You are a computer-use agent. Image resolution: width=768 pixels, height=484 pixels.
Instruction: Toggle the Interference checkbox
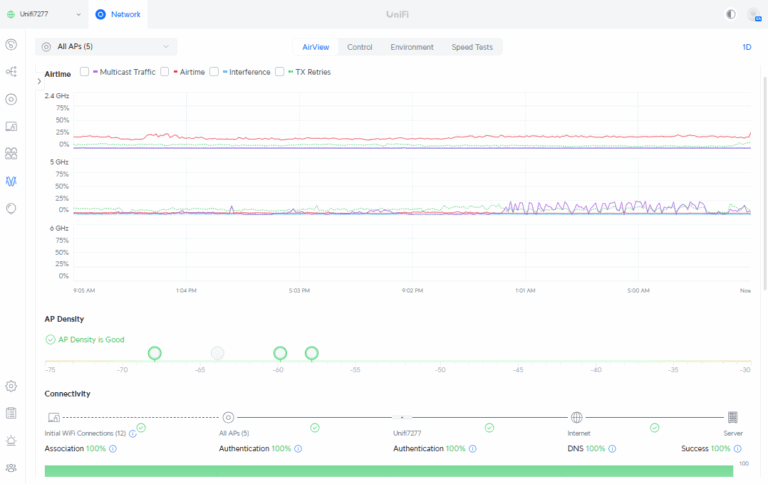[214, 72]
